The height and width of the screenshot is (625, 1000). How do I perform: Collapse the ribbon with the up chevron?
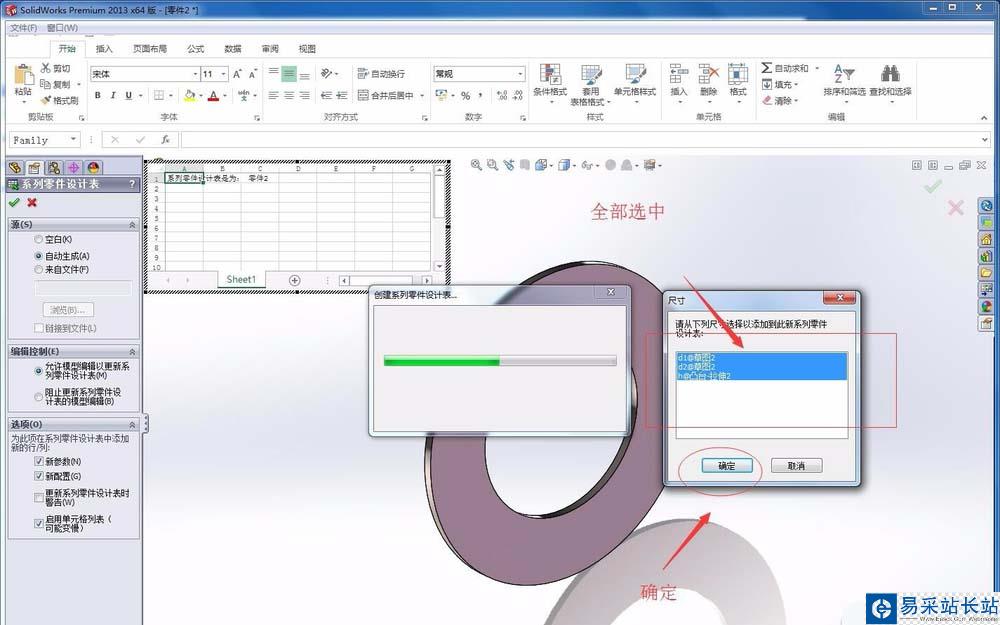[x=985, y=118]
